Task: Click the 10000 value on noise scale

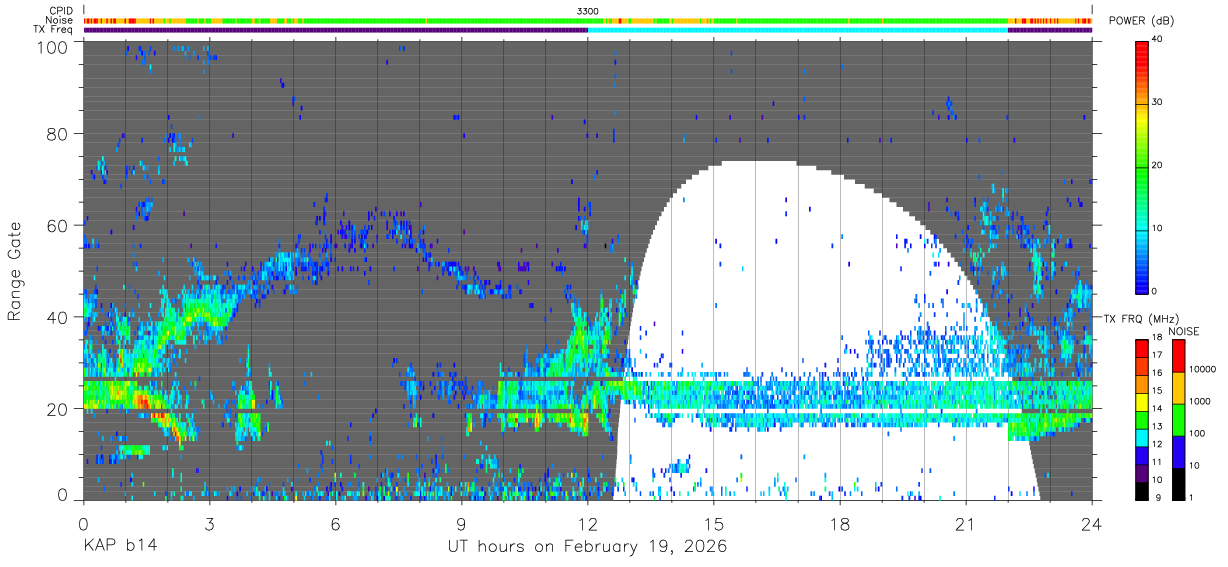Action: tap(1200, 369)
